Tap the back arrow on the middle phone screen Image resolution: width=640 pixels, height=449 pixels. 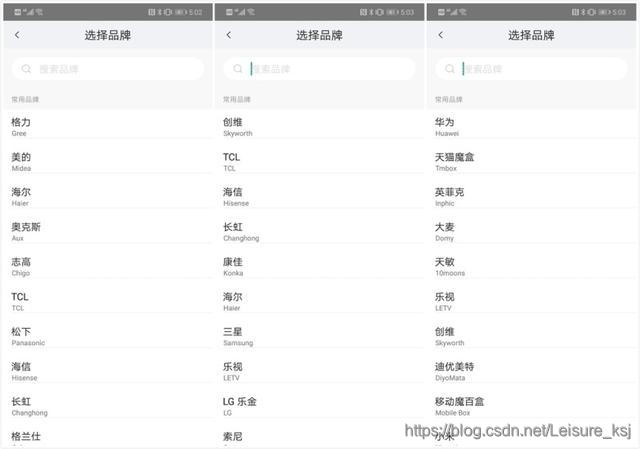click(229, 35)
